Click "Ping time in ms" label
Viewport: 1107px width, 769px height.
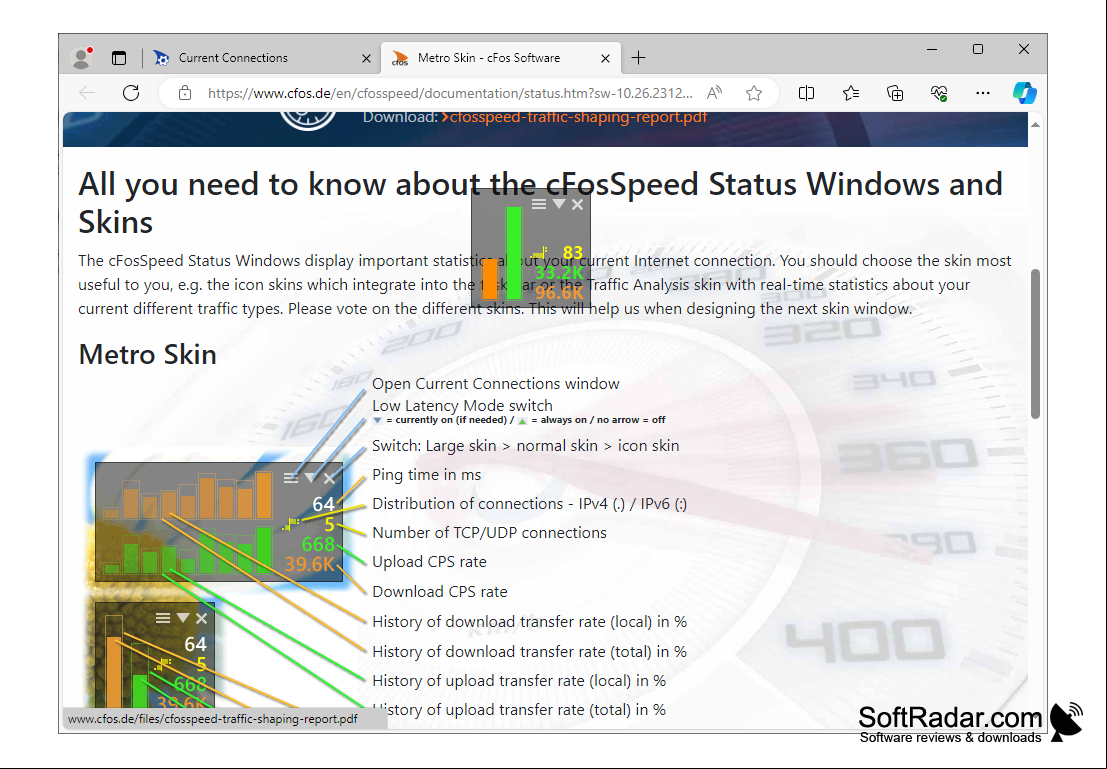click(426, 475)
